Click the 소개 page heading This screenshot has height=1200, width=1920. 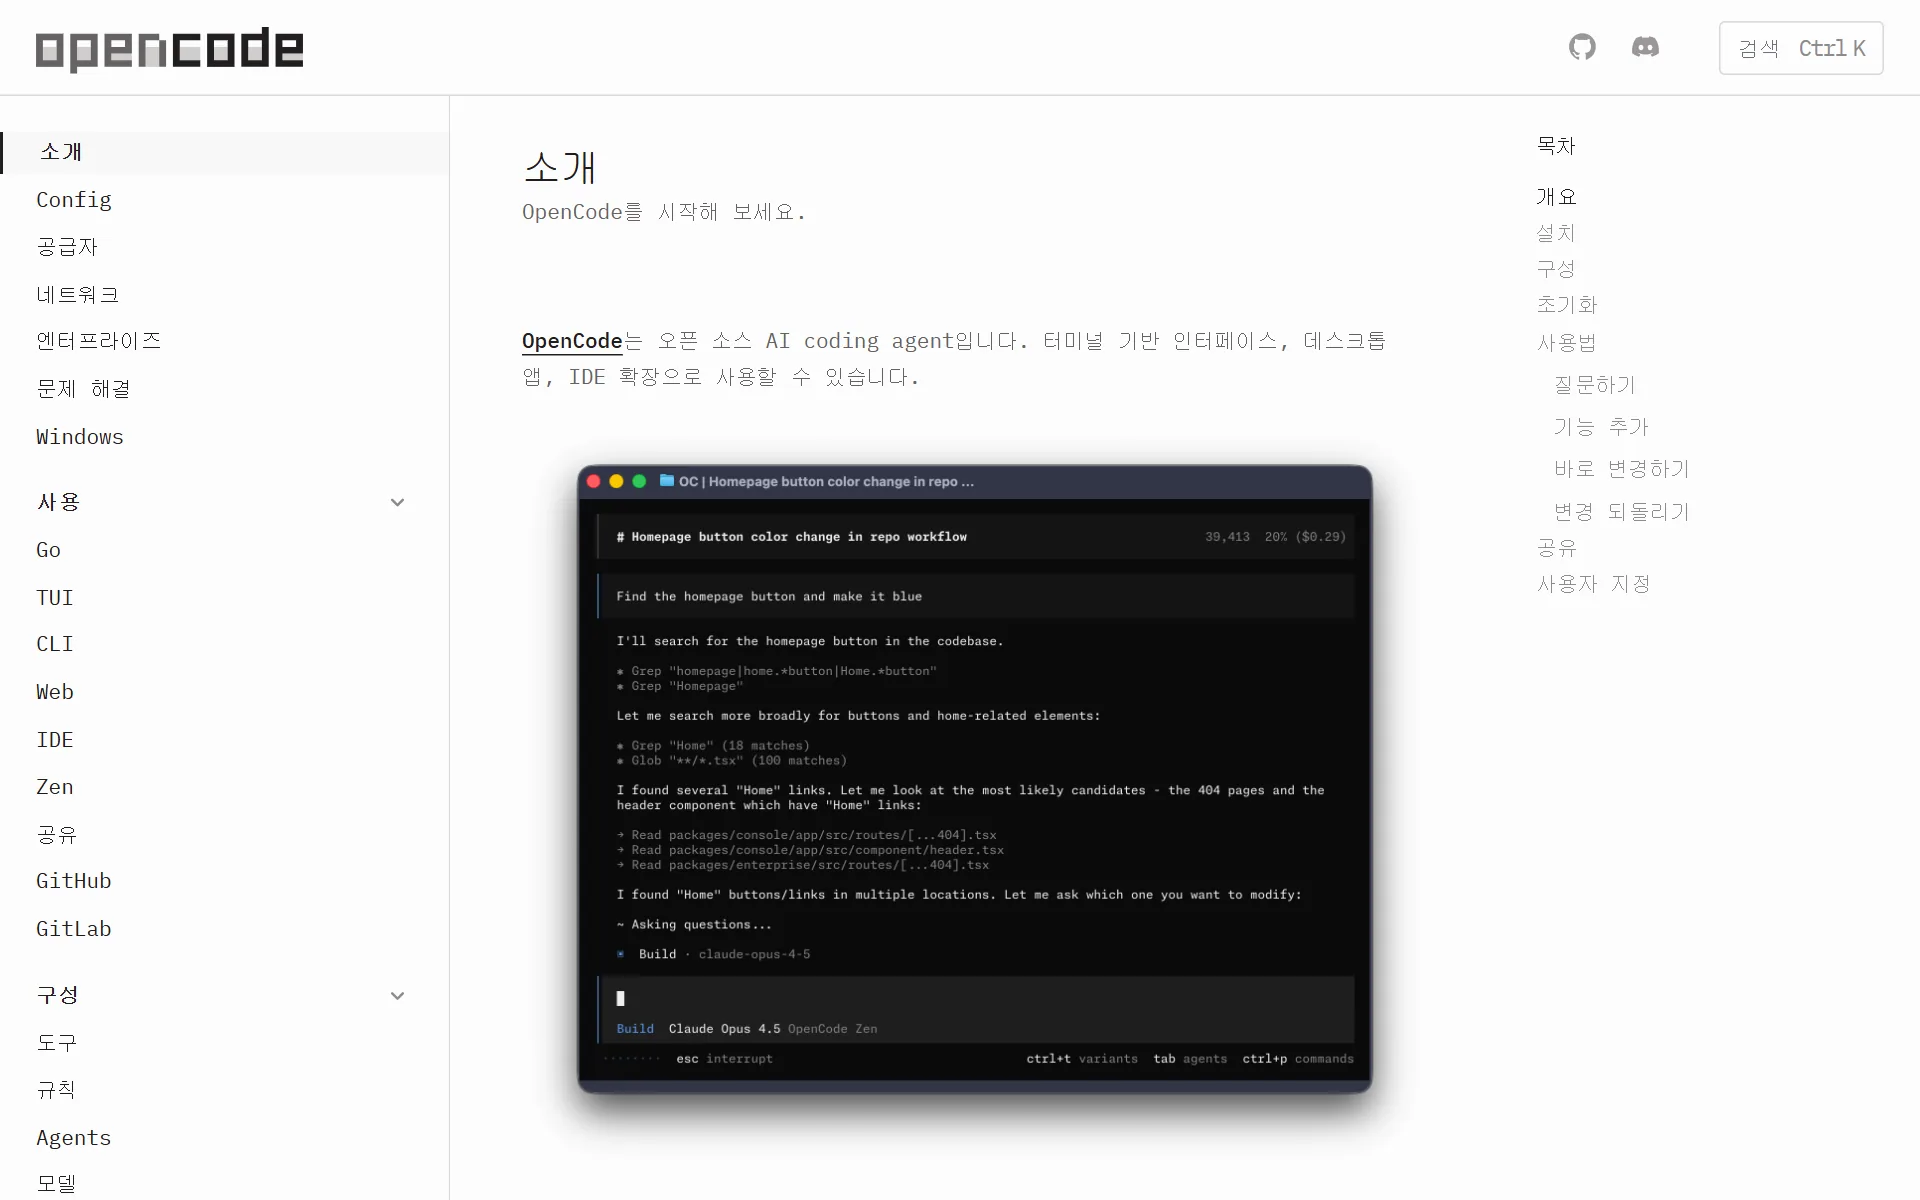(x=560, y=167)
